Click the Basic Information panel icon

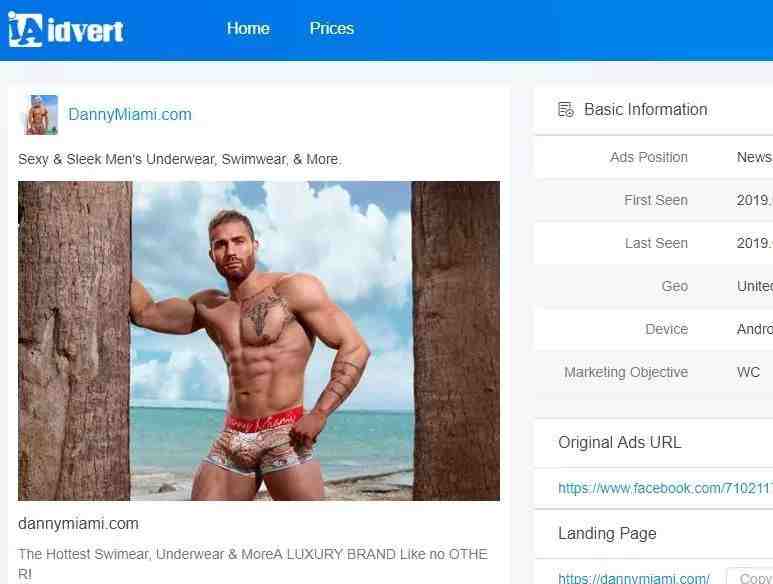pyautogui.click(x=566, y=109)
